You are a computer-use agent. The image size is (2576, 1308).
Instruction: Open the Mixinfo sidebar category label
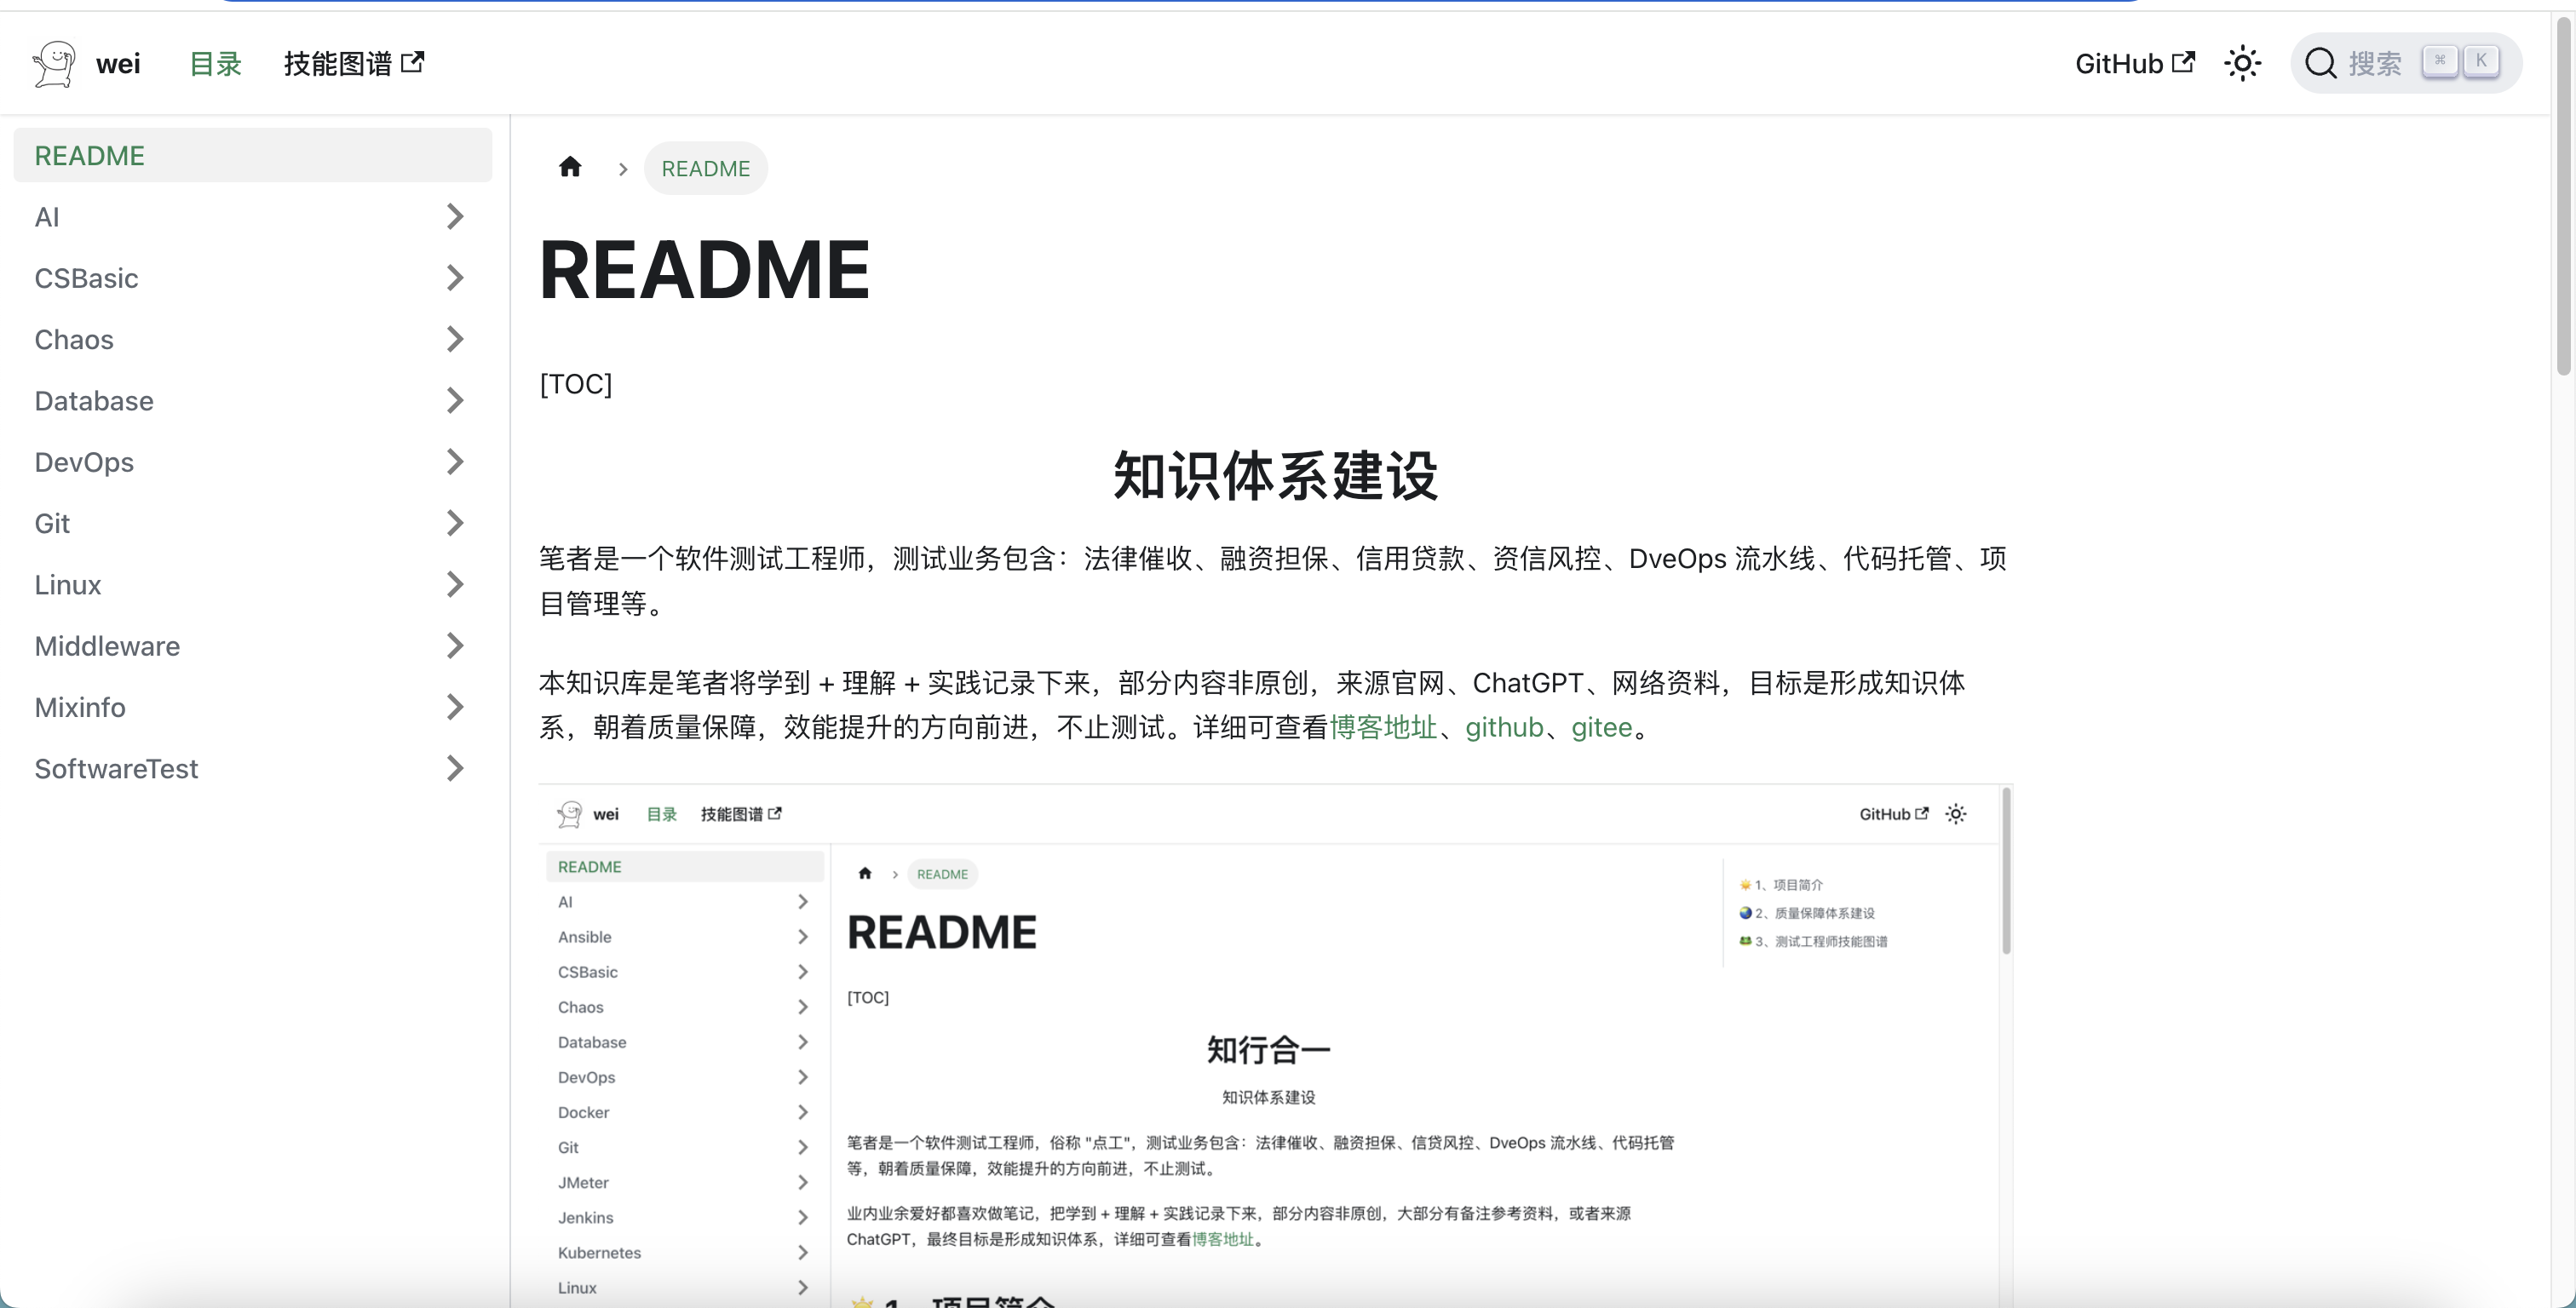(x=80, y=707)
